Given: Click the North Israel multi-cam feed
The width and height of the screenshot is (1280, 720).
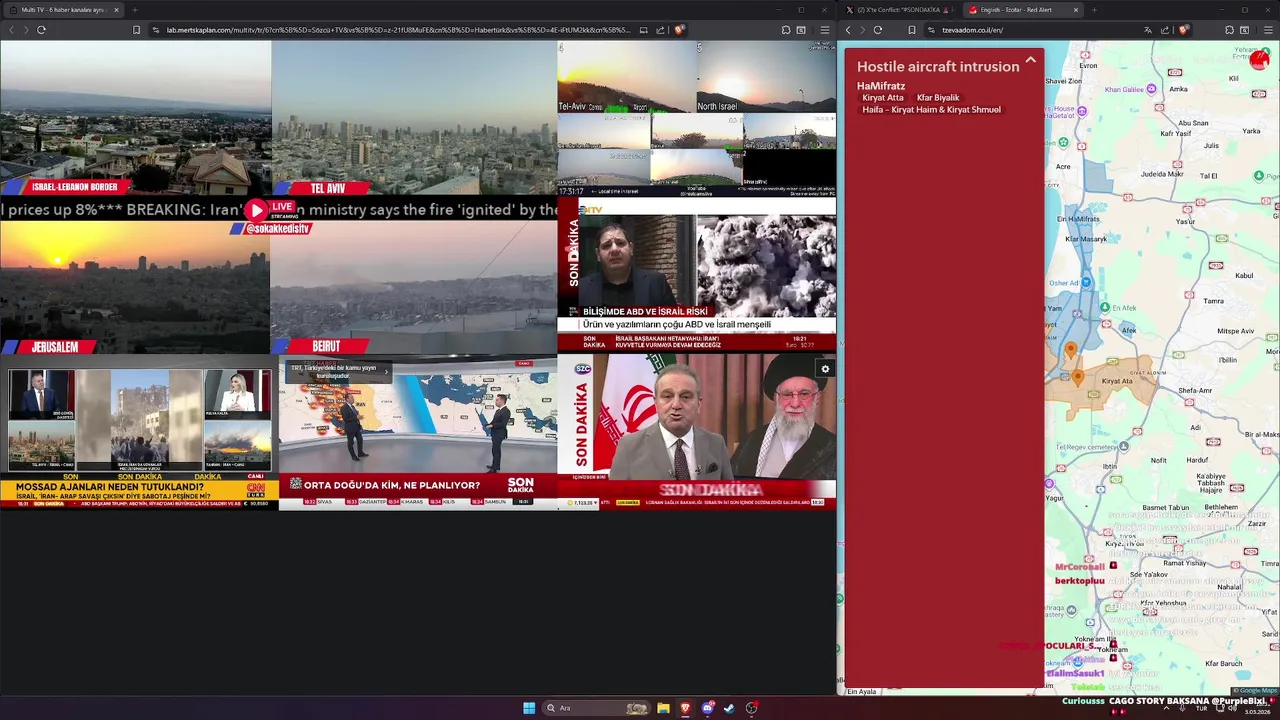Looking at the screenshot, I should (x=766, y=76).
